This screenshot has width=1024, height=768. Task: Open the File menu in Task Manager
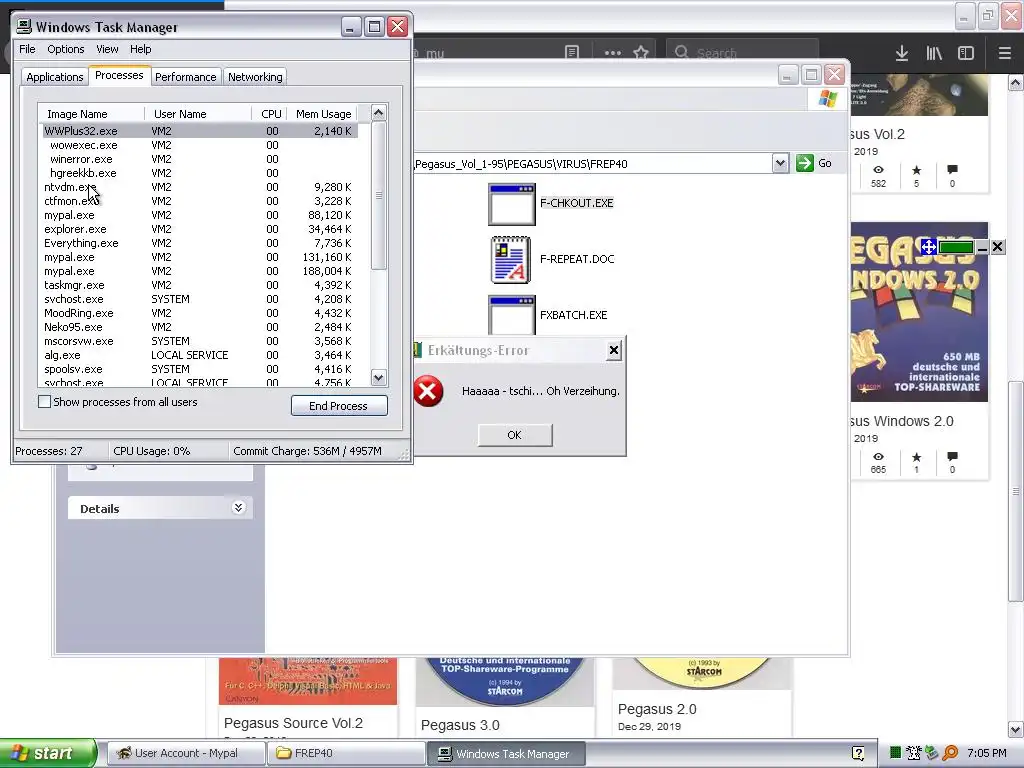point(27,49)
